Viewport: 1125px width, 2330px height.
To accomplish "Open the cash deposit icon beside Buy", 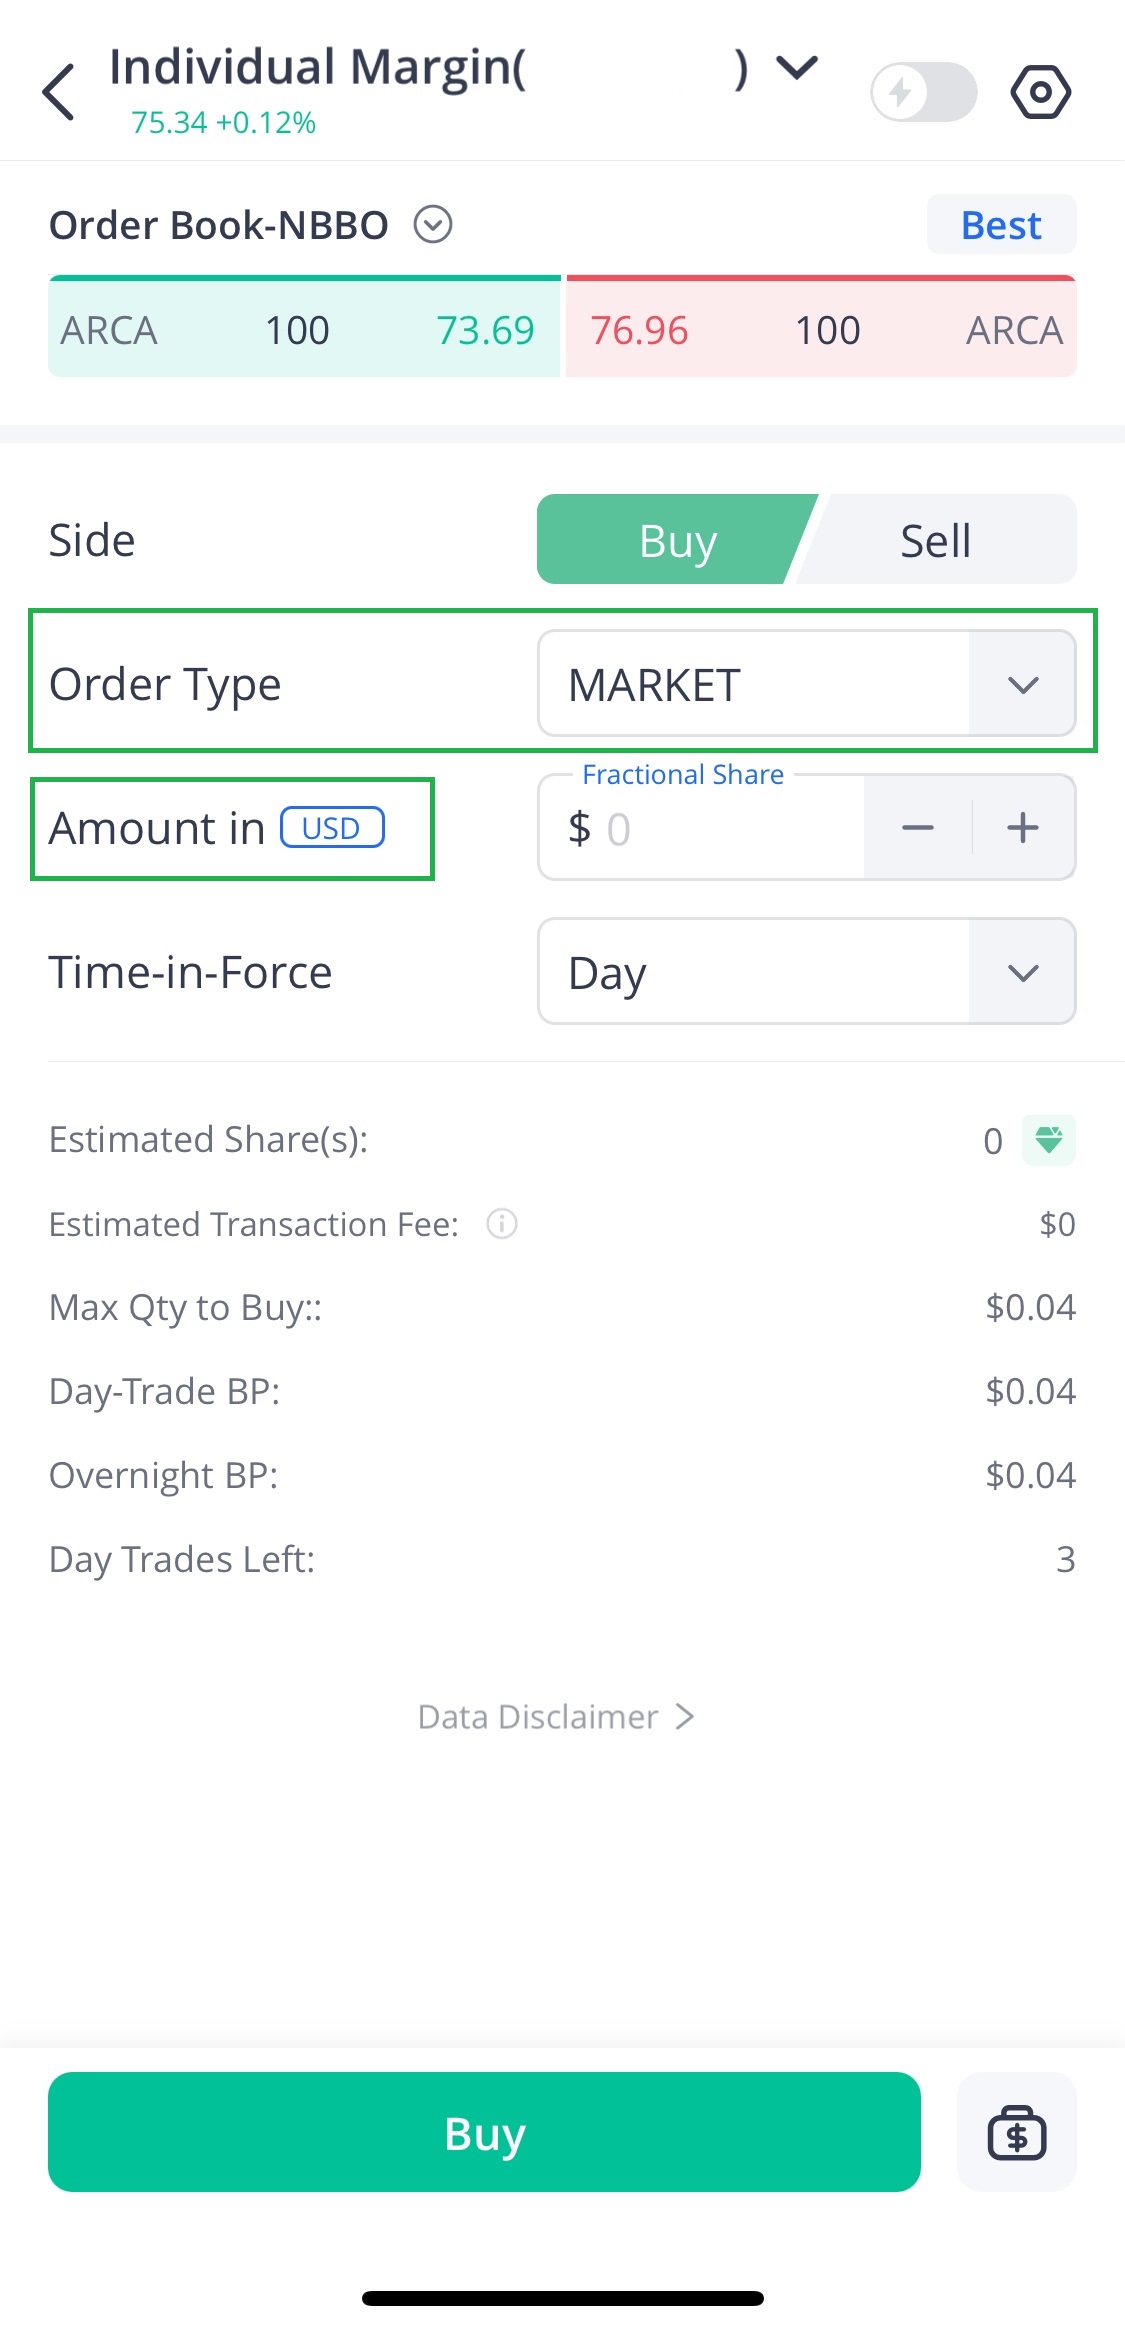I will coord(1016,2132).
